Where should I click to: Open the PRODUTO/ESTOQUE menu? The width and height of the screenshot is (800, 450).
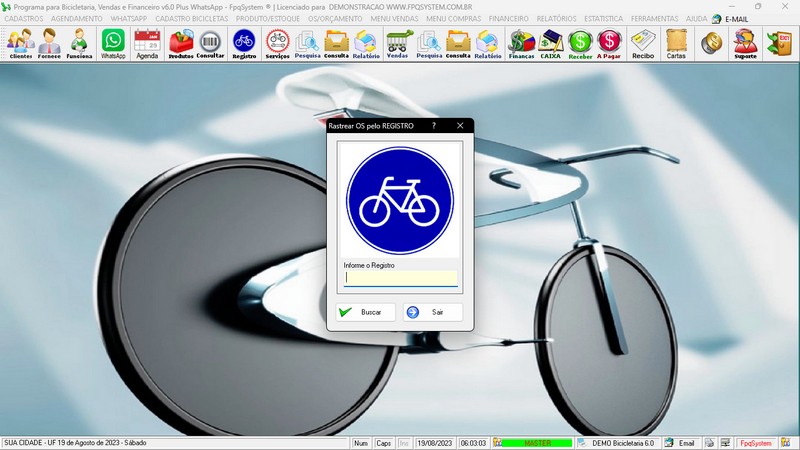coord(267,18)
